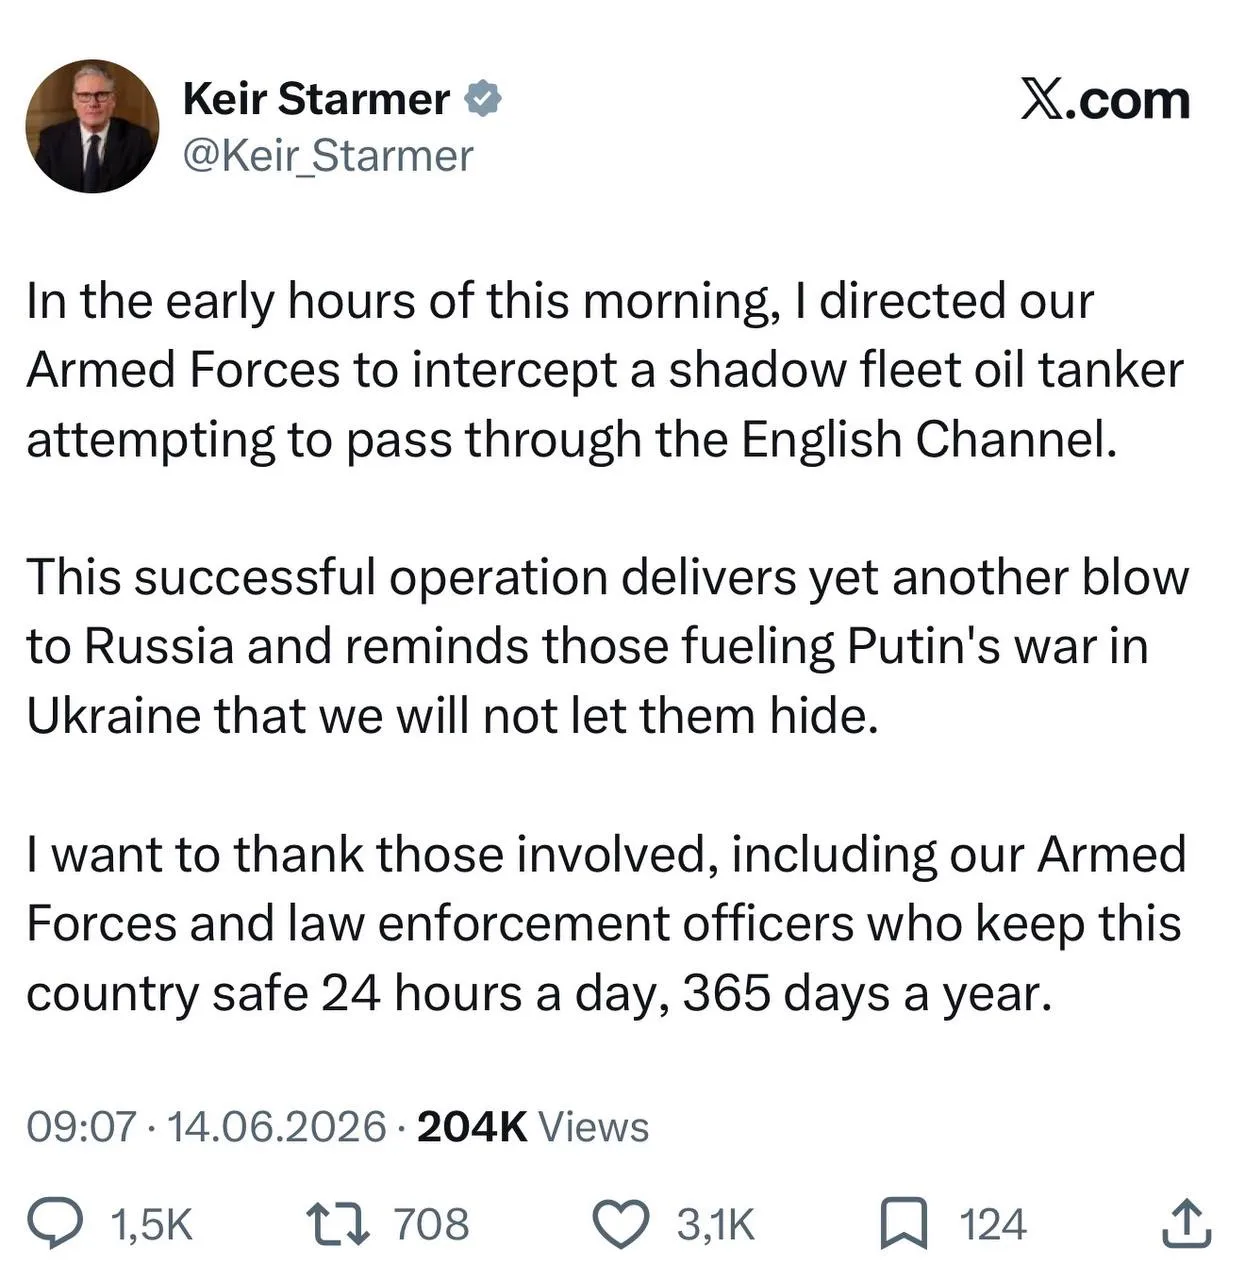The width and height of the screenshot is (1245, 1280).
Task: Open Keir Starmer's profile picture
Action: pos(92,126)
